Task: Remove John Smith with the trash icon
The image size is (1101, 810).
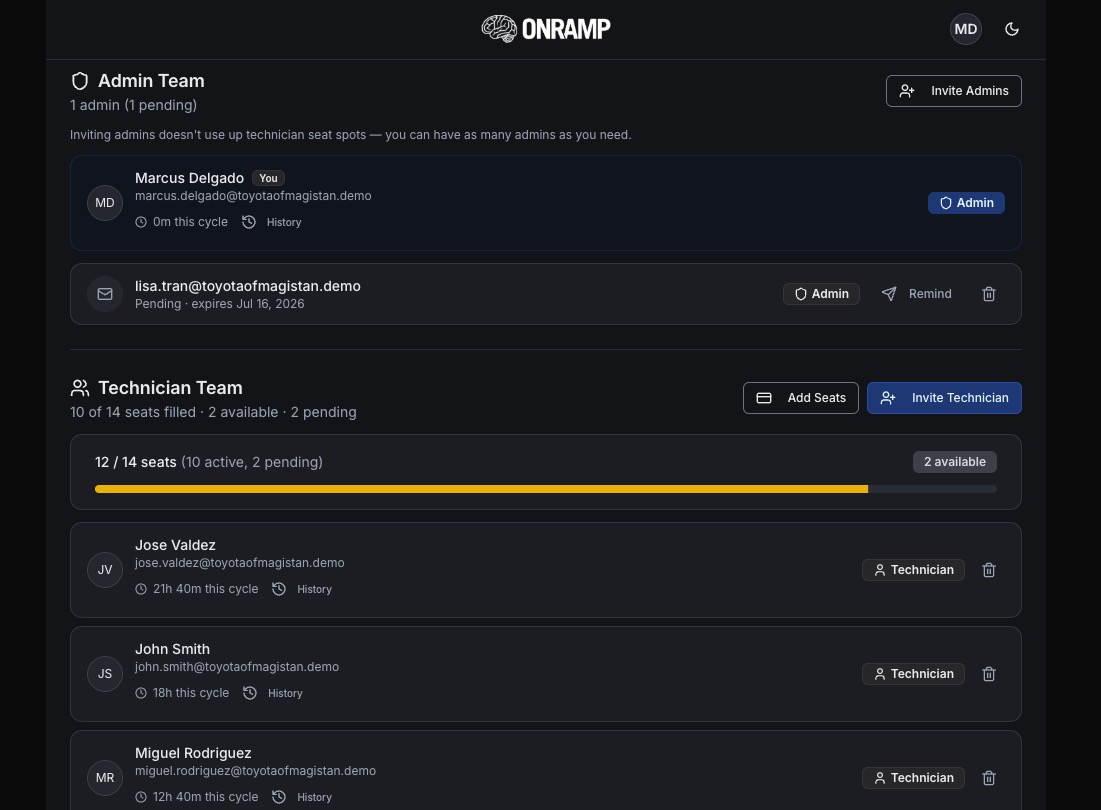Action: tap(989, 674)
